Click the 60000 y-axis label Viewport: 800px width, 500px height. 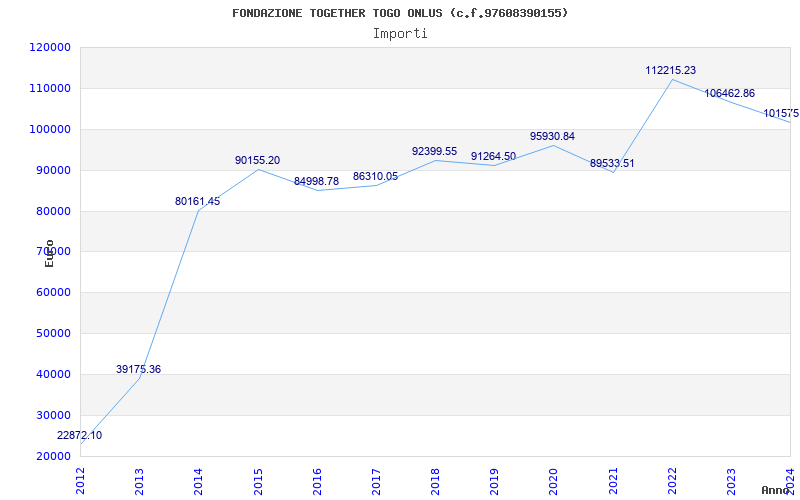[53, 292]
